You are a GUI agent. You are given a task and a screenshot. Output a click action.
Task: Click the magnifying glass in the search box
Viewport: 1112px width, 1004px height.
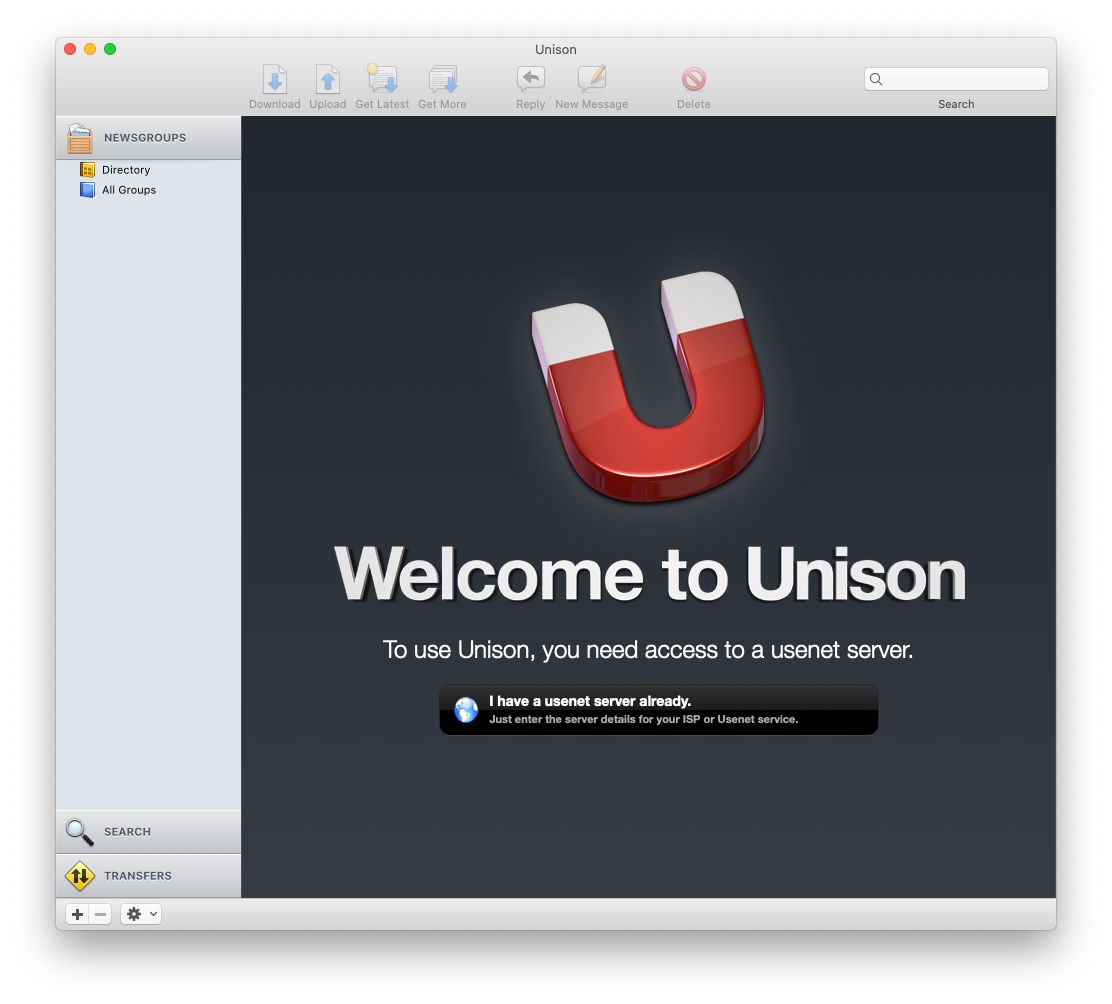(x=875, y=78)
